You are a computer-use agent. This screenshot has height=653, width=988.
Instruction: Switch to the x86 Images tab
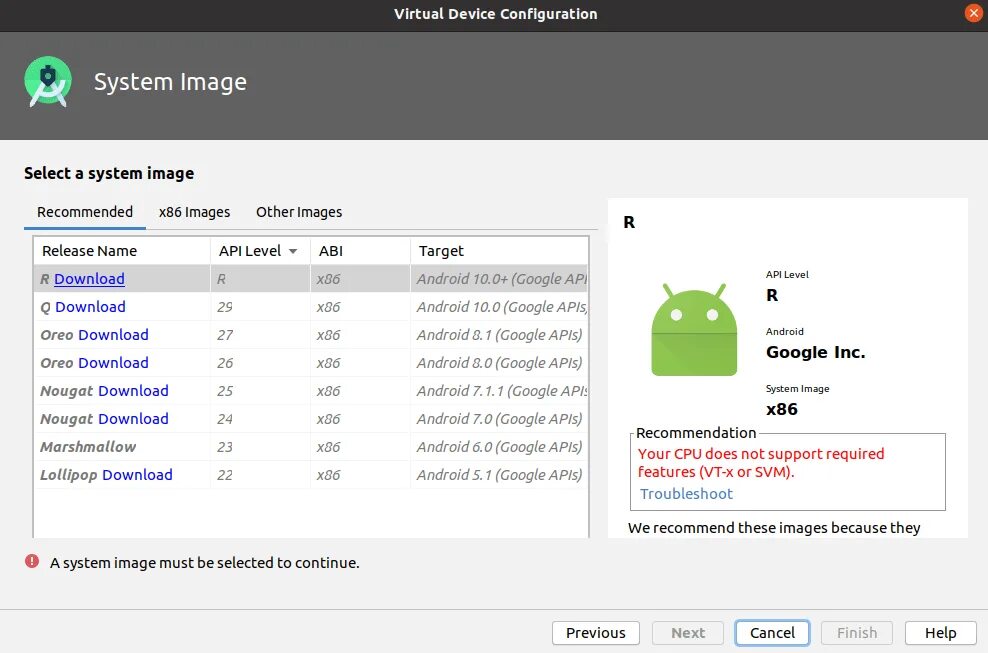point(194,212)
